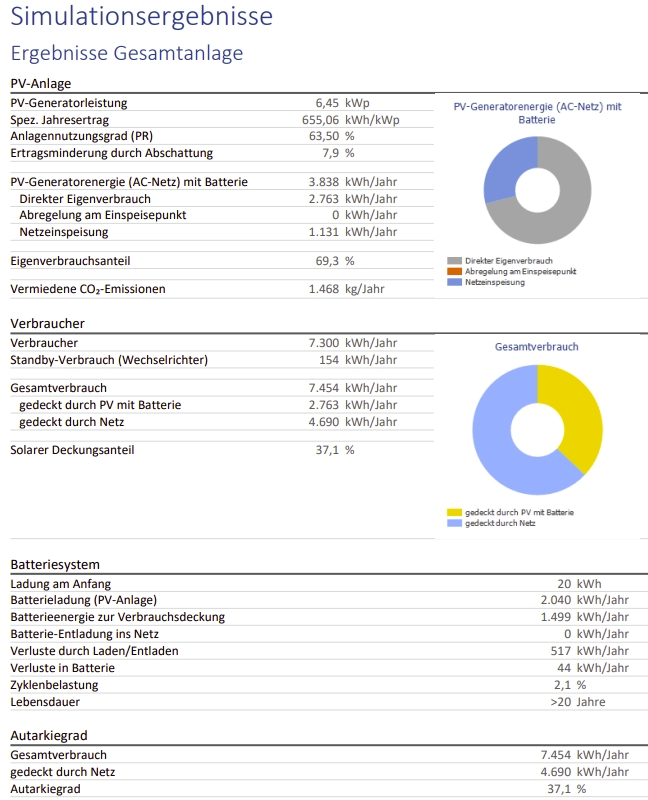Click the value 1.499 kWh/Jahr
The height and width of the screenshot is (800, 648).
(585, 617)
